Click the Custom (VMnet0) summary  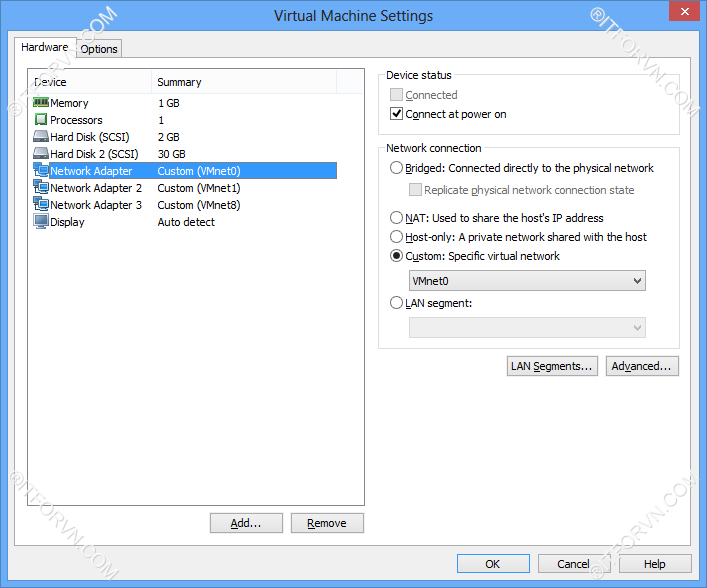(x=199, y=171)
